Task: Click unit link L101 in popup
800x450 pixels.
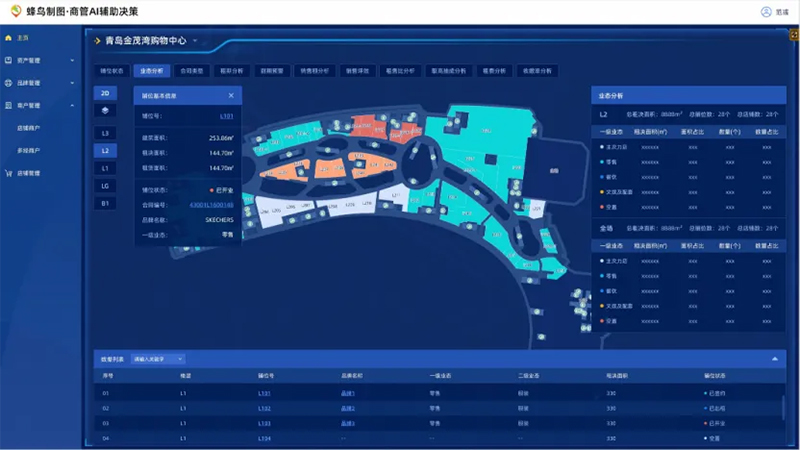Action: point(226,117)
